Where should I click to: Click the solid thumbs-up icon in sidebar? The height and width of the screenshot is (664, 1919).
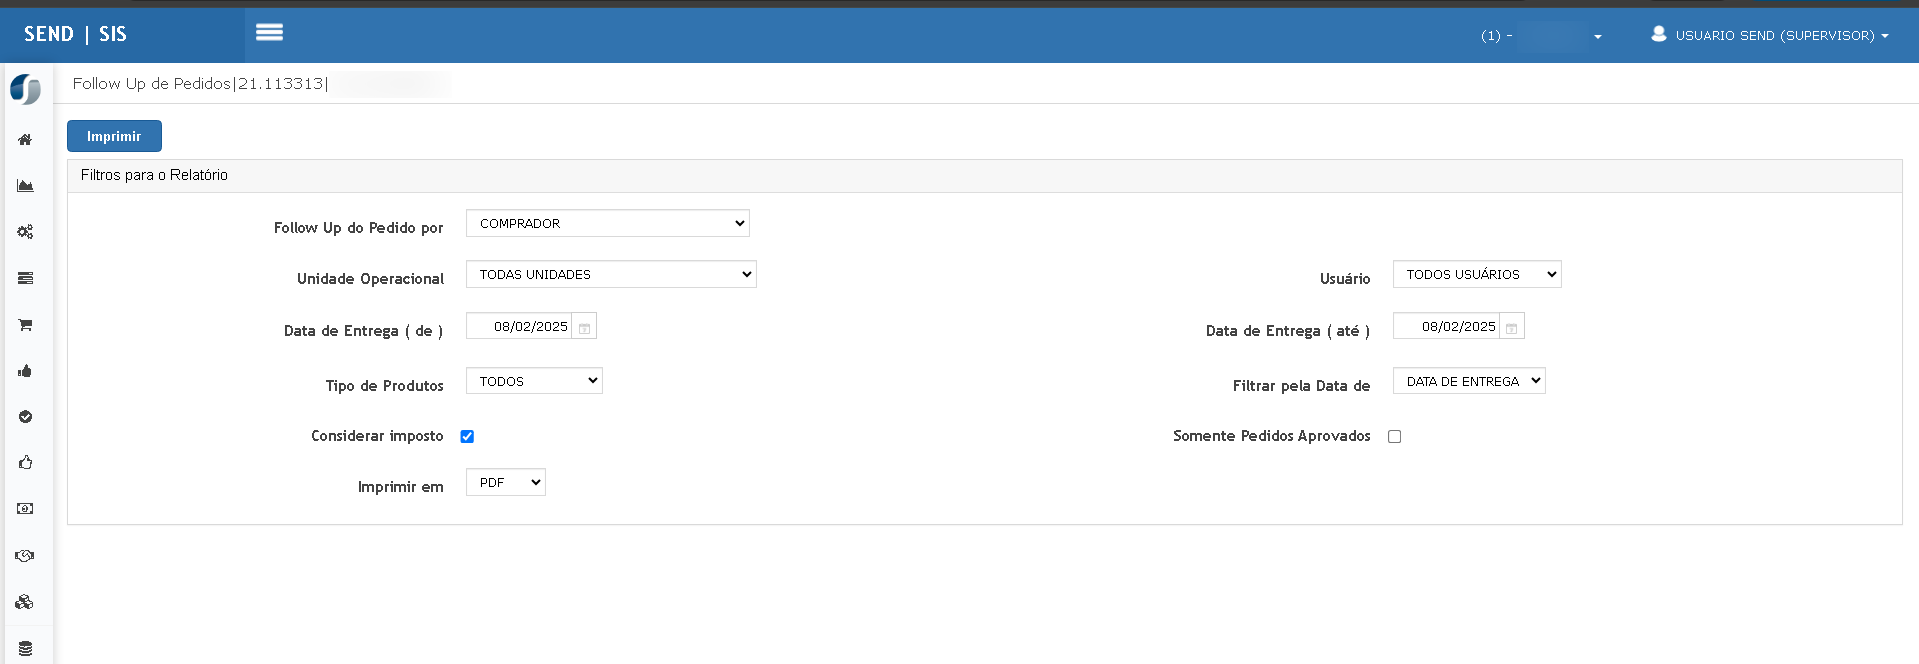(25, 371)
